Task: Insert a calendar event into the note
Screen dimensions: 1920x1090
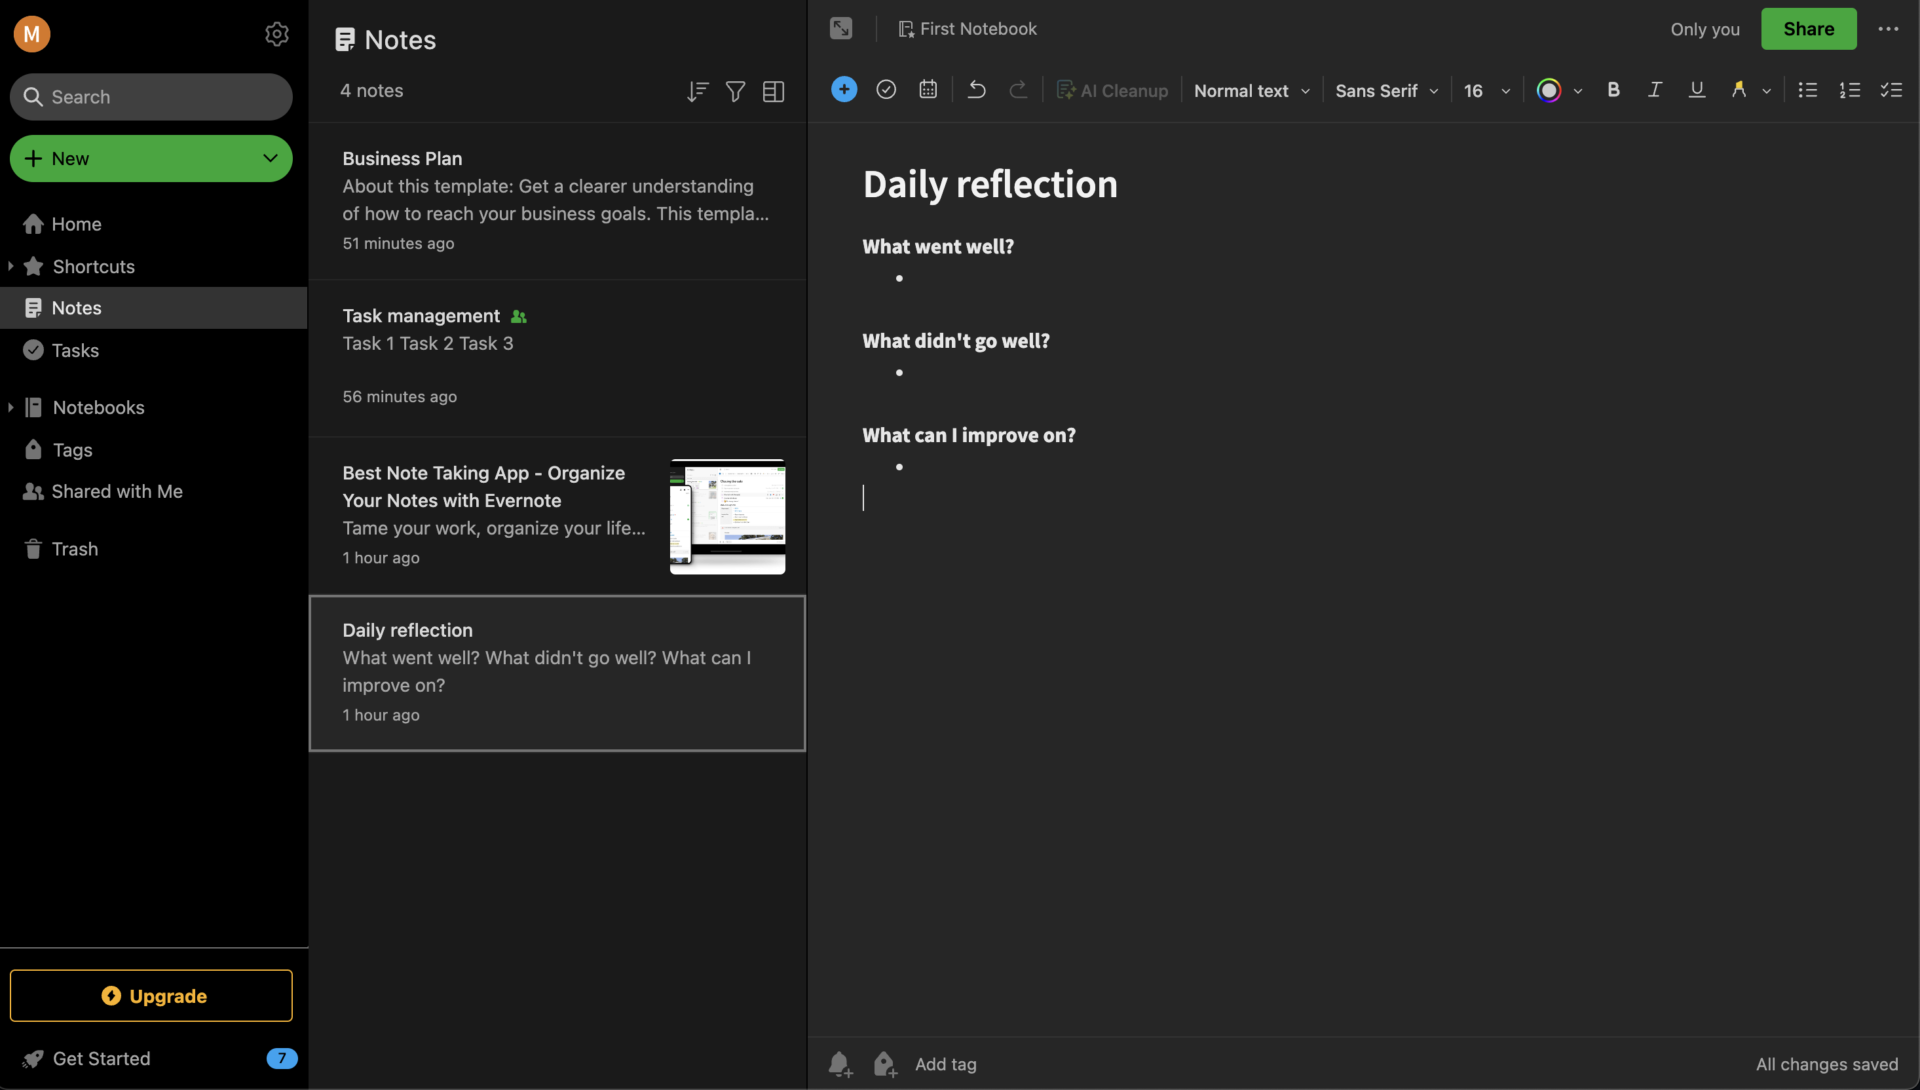Action: point(928,90)
